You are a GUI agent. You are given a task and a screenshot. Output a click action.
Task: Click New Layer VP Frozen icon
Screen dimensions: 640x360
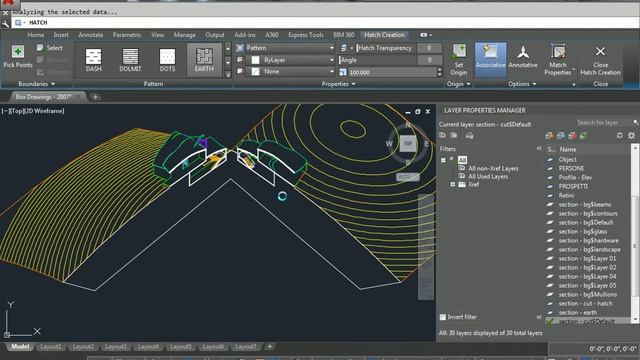pos(561,136)
